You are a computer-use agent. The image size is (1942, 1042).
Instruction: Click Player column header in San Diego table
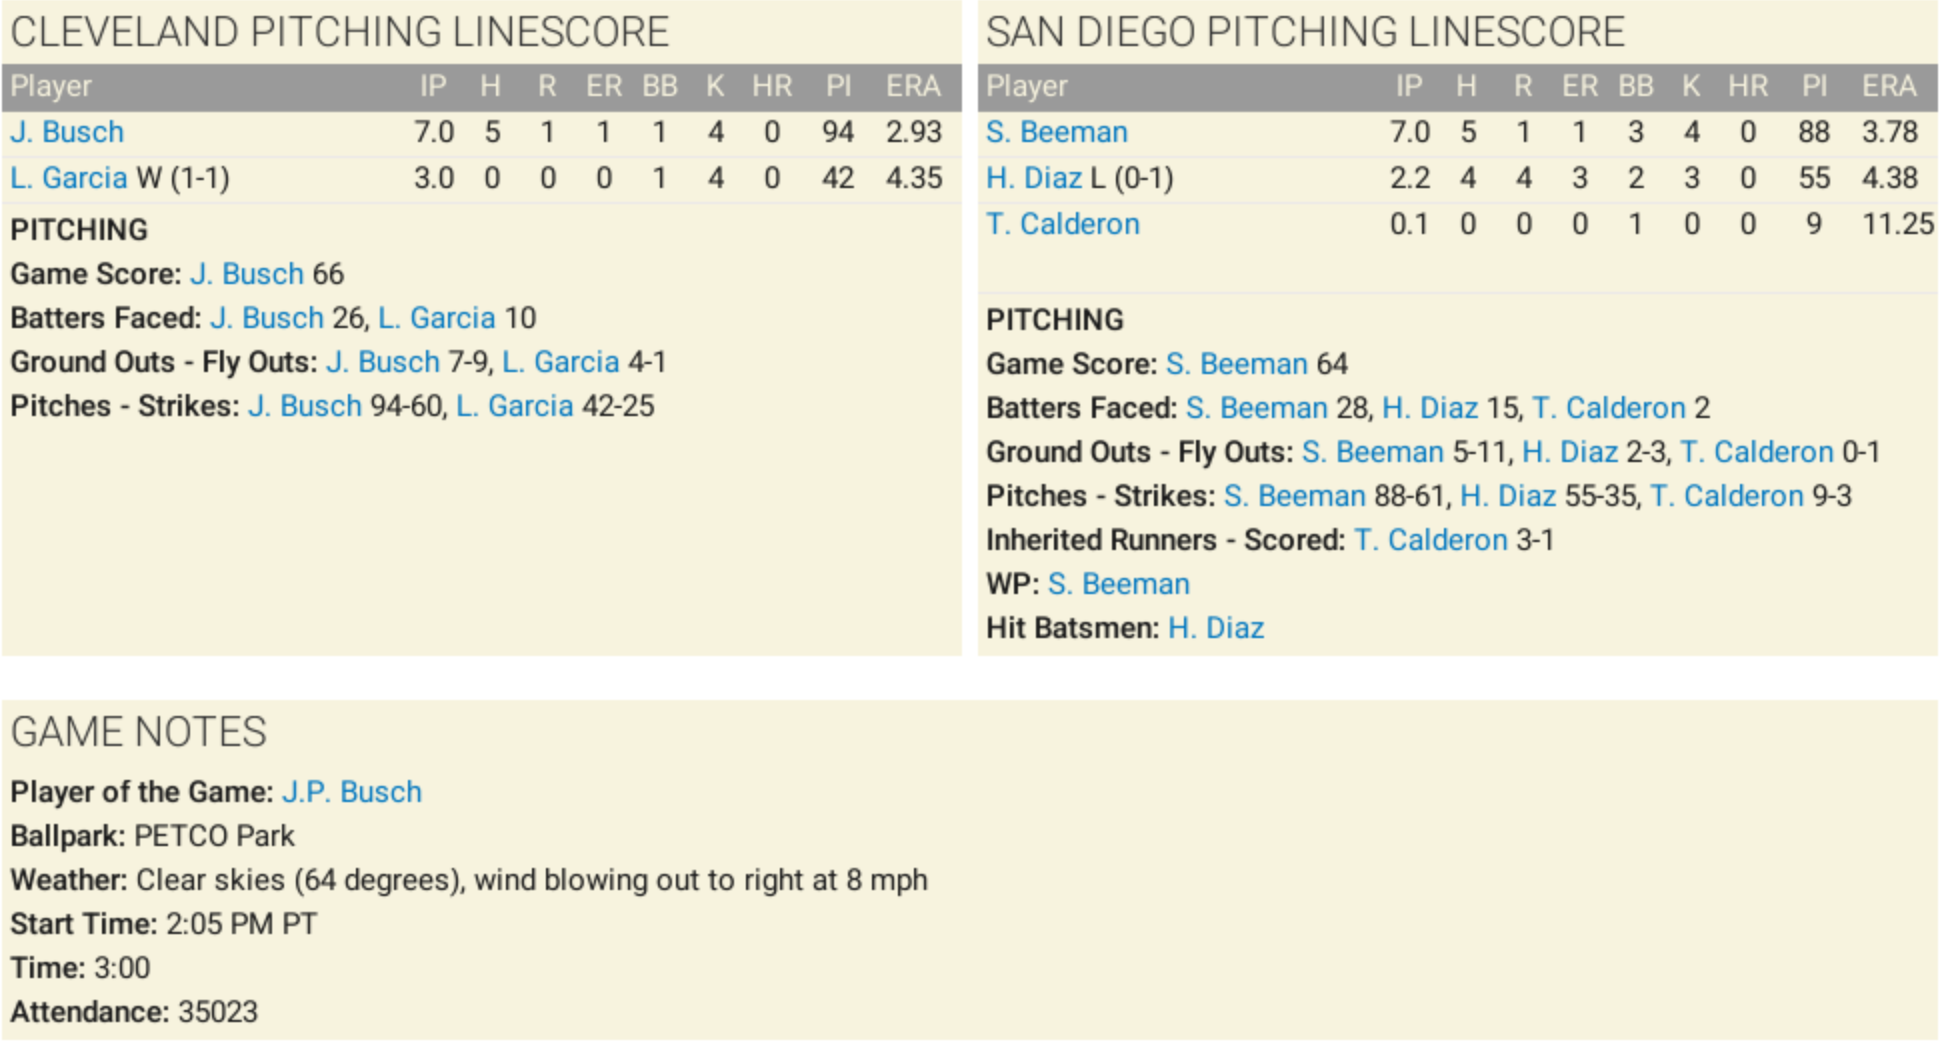click(x=1026, y=87)
